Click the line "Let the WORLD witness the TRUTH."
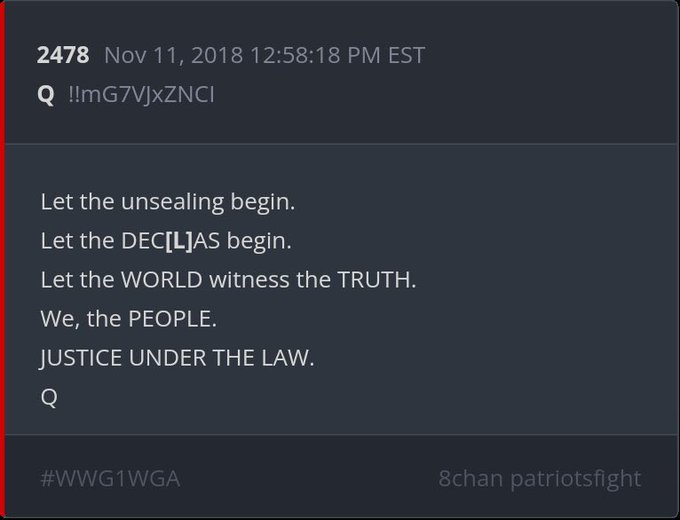This screenshot has height=520, width=680. point(229,280)
